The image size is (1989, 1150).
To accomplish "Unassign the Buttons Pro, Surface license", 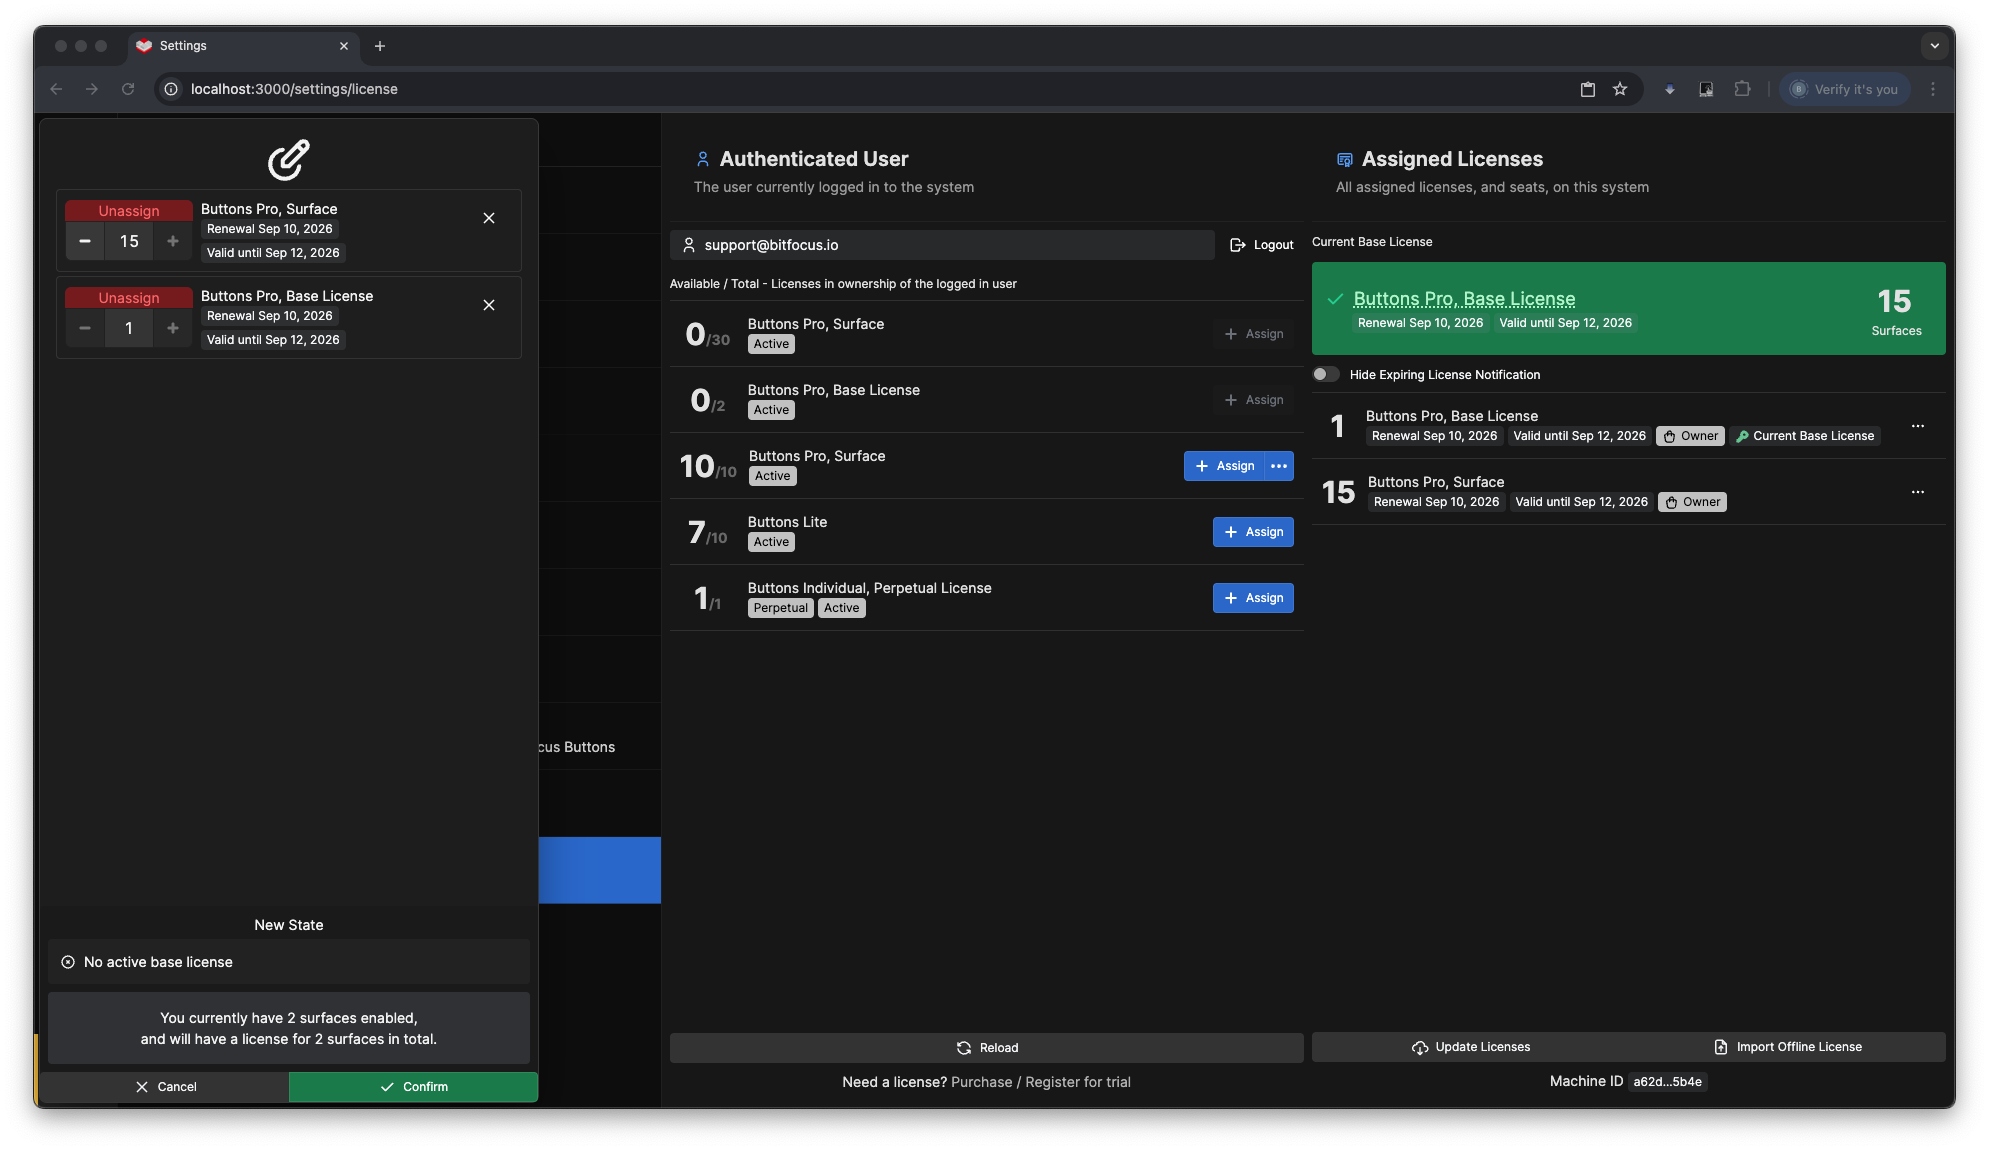I will 129,211.
